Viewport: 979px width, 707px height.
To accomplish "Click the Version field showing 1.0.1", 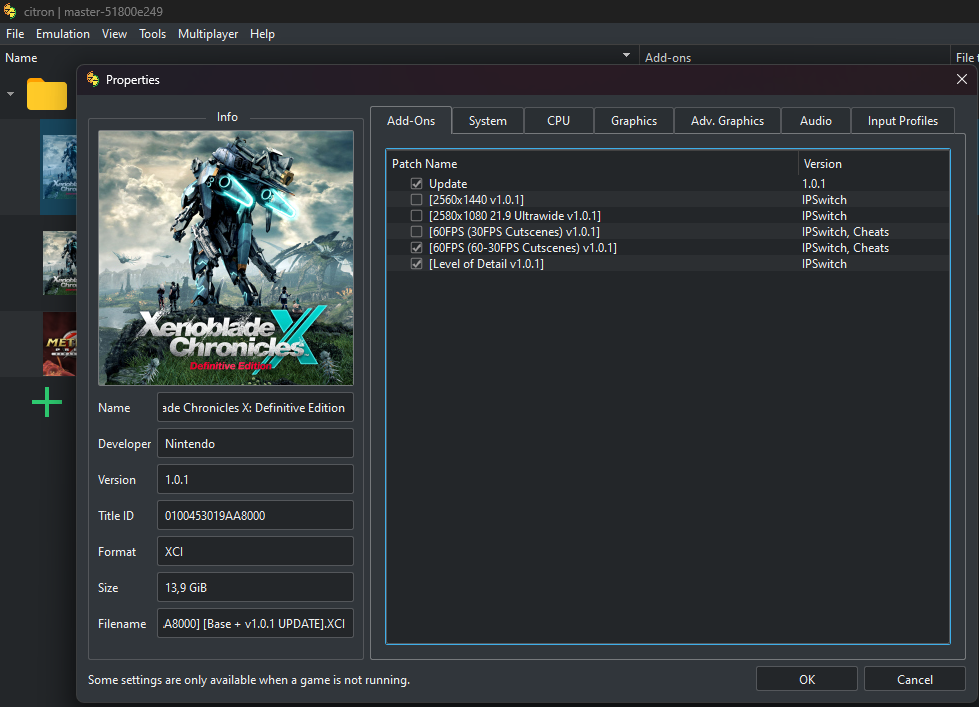I will click(255, 480).
